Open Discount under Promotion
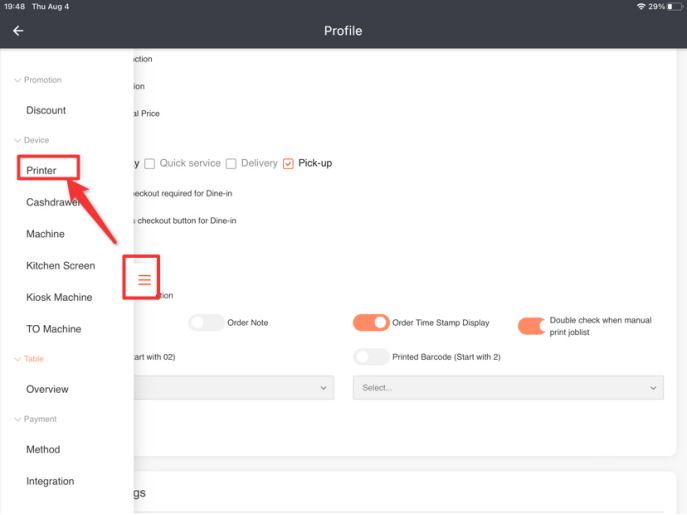This screenshot has width=687, height=515. 46,110
